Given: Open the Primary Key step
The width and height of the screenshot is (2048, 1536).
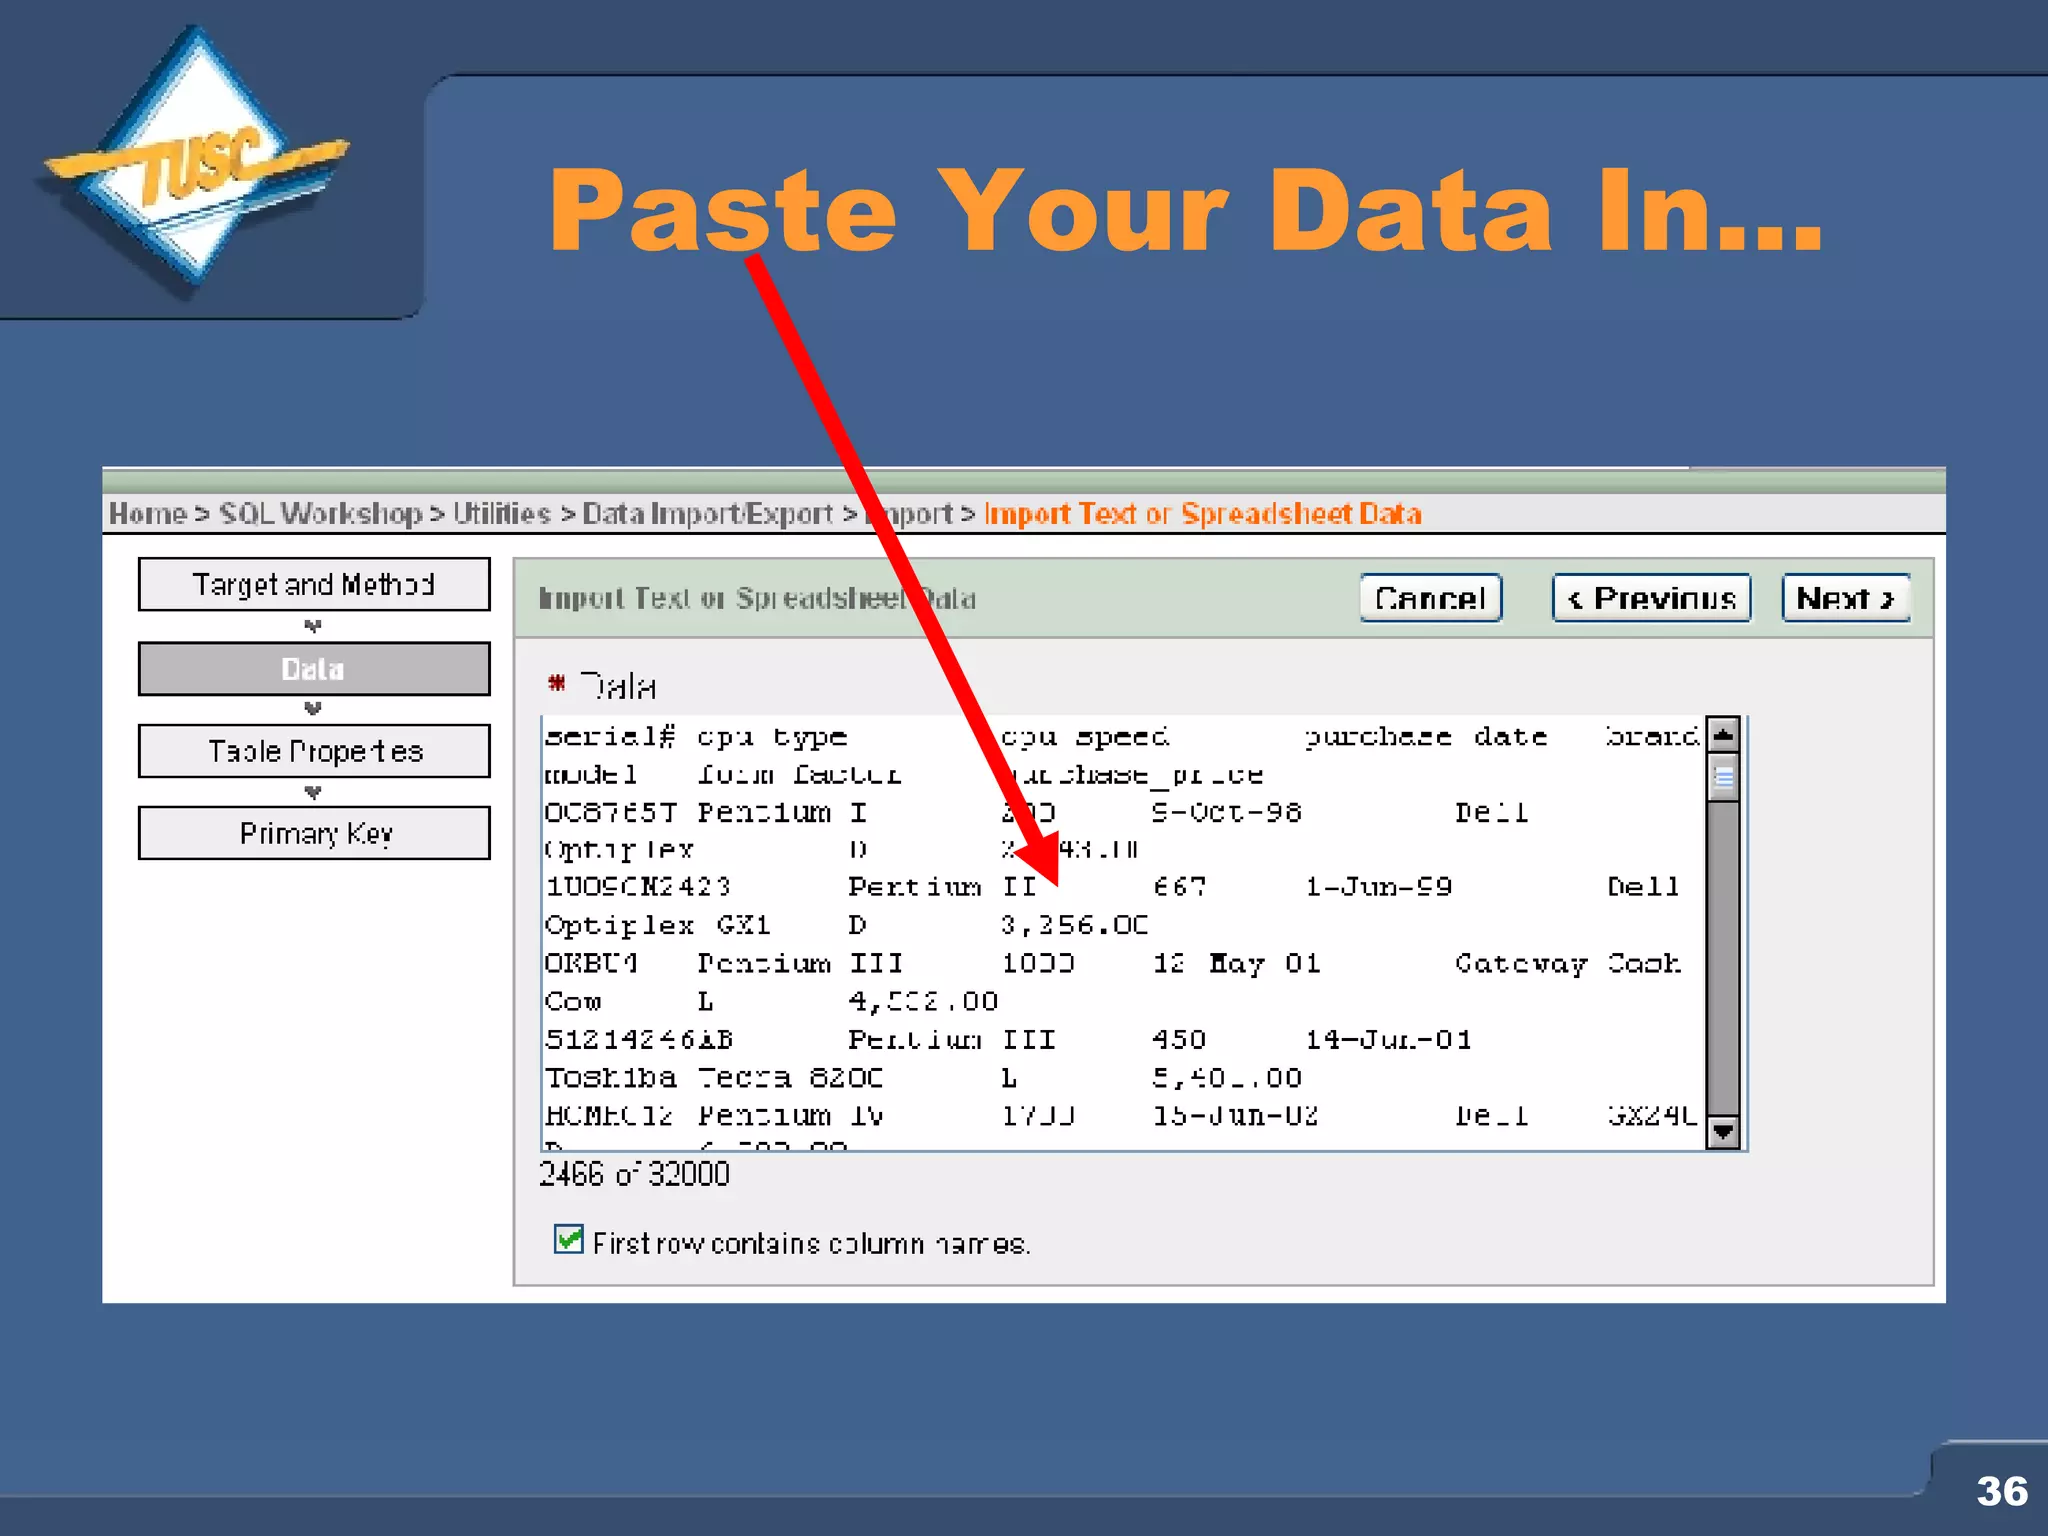Looking at the screenshot, I should (x=314, y=833).
